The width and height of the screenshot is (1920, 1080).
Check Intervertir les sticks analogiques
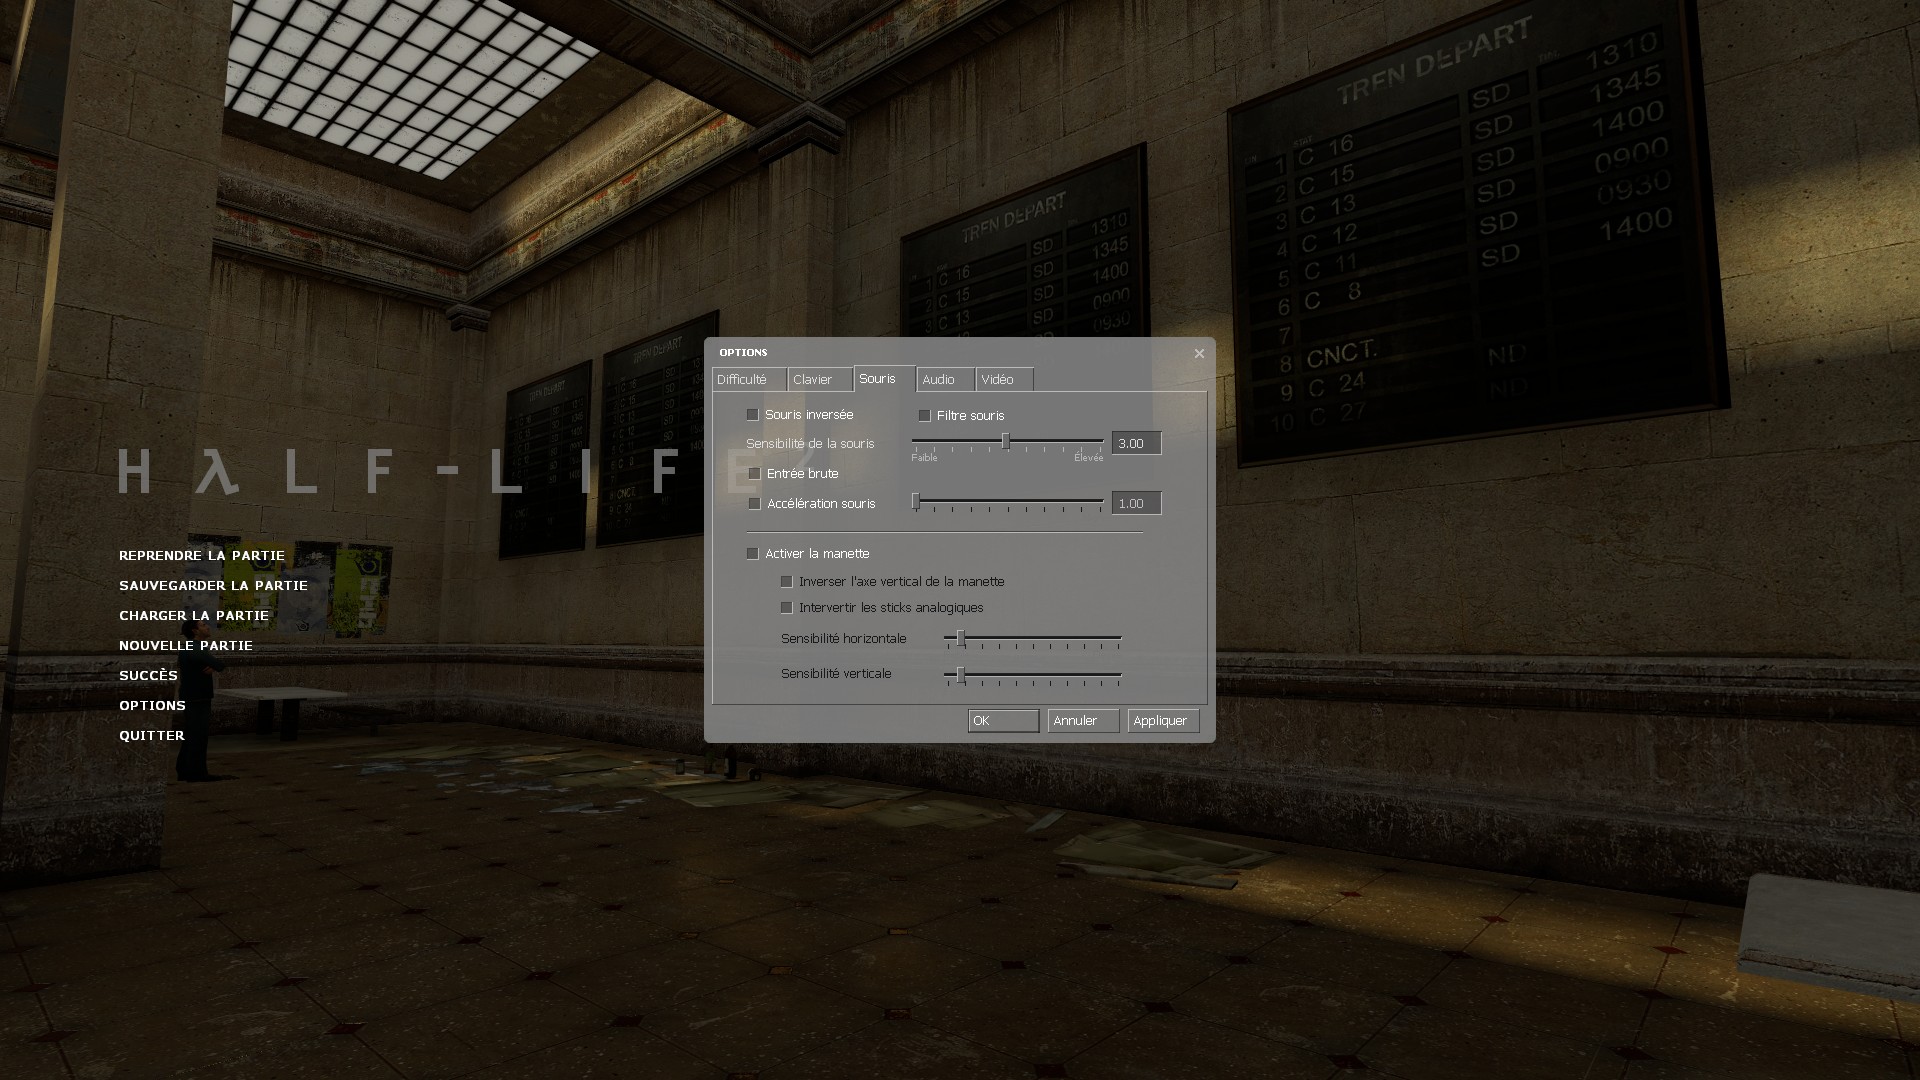787,607
